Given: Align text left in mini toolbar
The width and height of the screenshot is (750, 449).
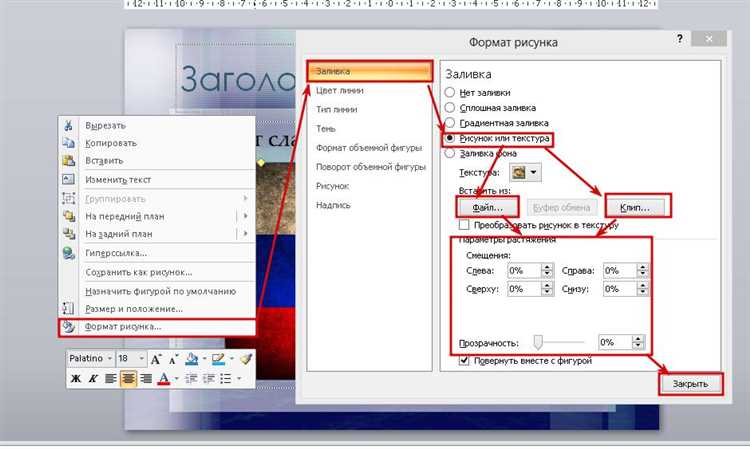Looking at the screenshot, I should (110, 379).
